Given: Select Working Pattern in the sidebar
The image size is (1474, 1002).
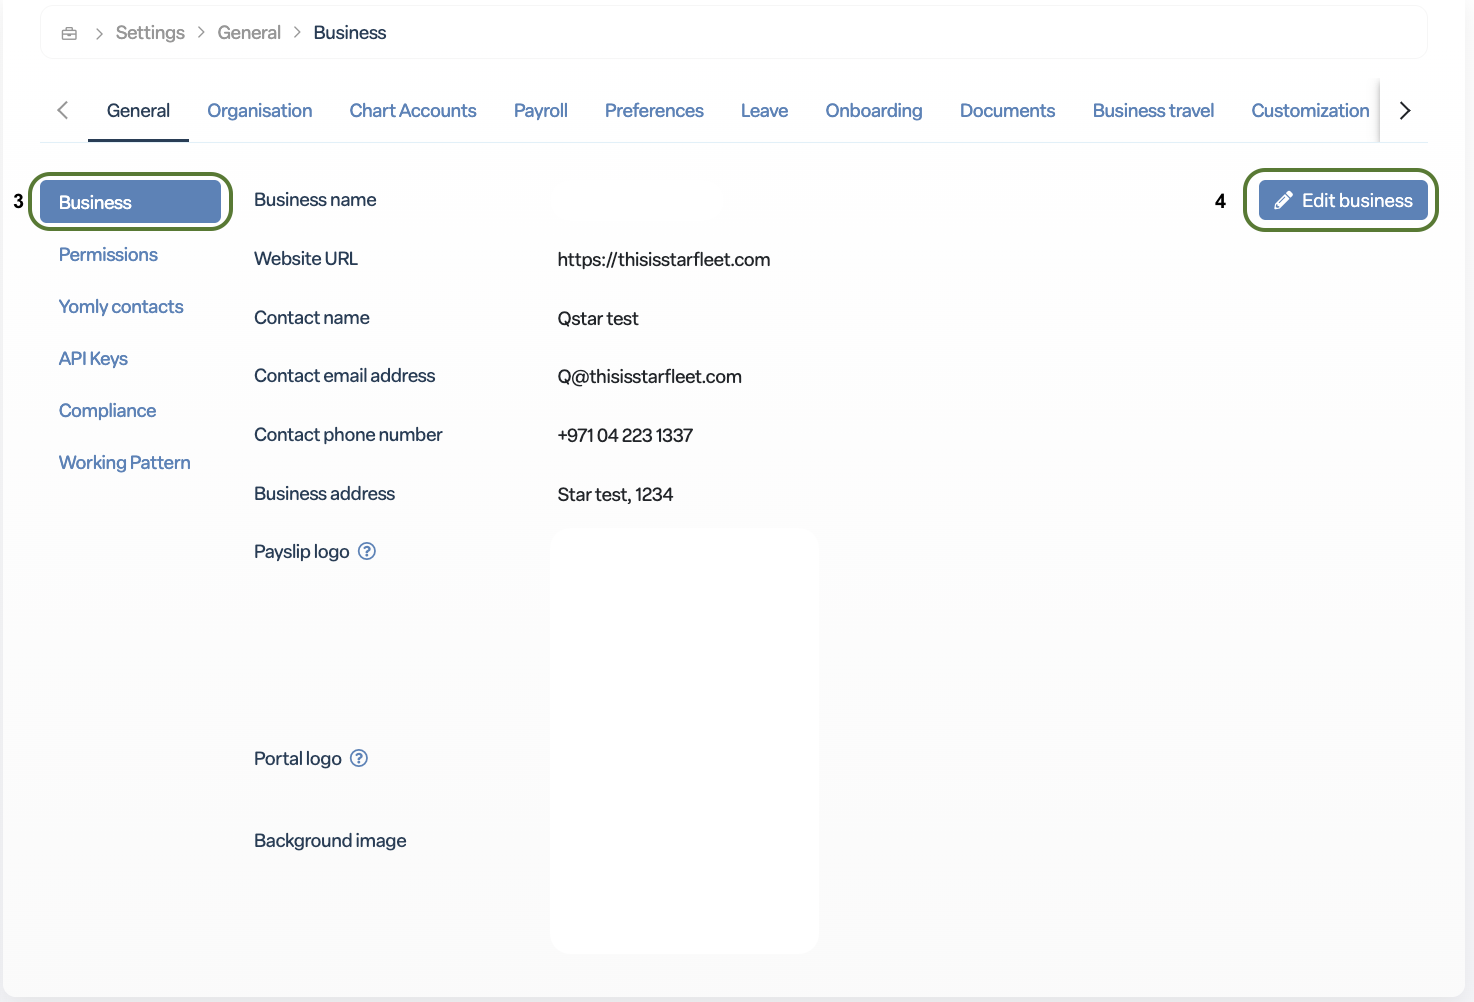Looking at the screenshot, I should (x=124, y=462).
